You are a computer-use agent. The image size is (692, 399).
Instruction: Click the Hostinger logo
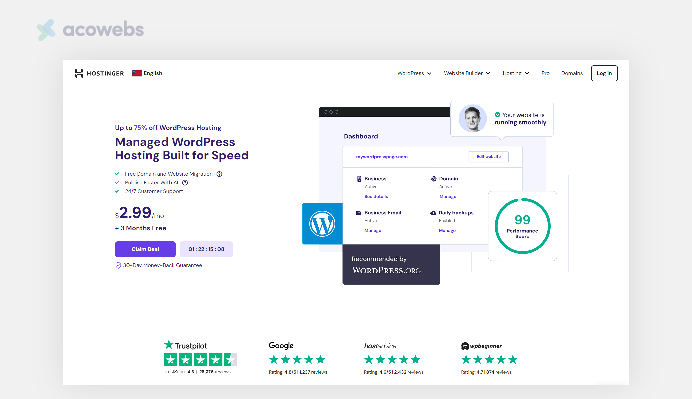pyautogui.click(x=99, y=73)
